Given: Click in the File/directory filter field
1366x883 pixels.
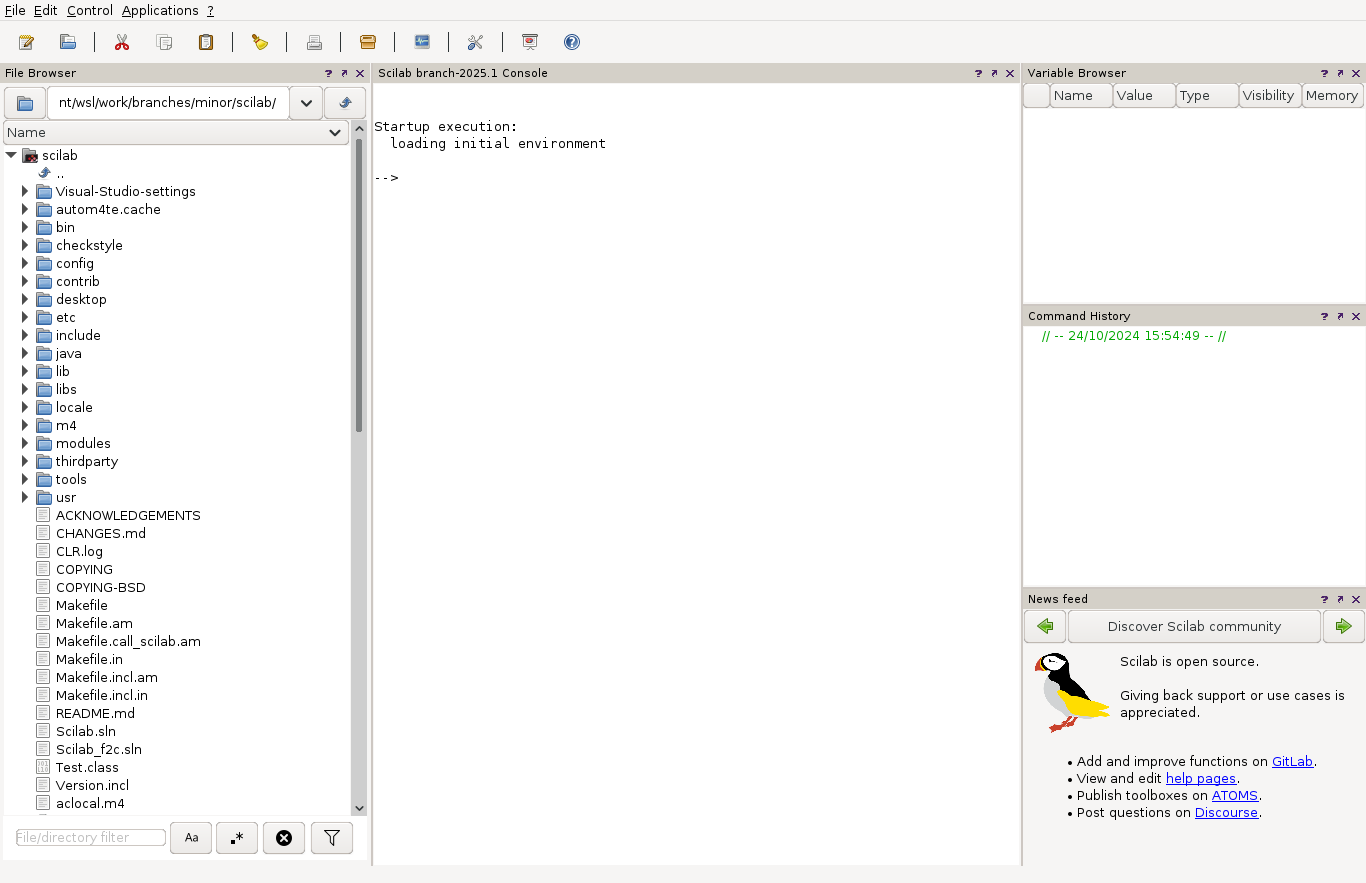Looking at the screenshot, I should [91, 838].
